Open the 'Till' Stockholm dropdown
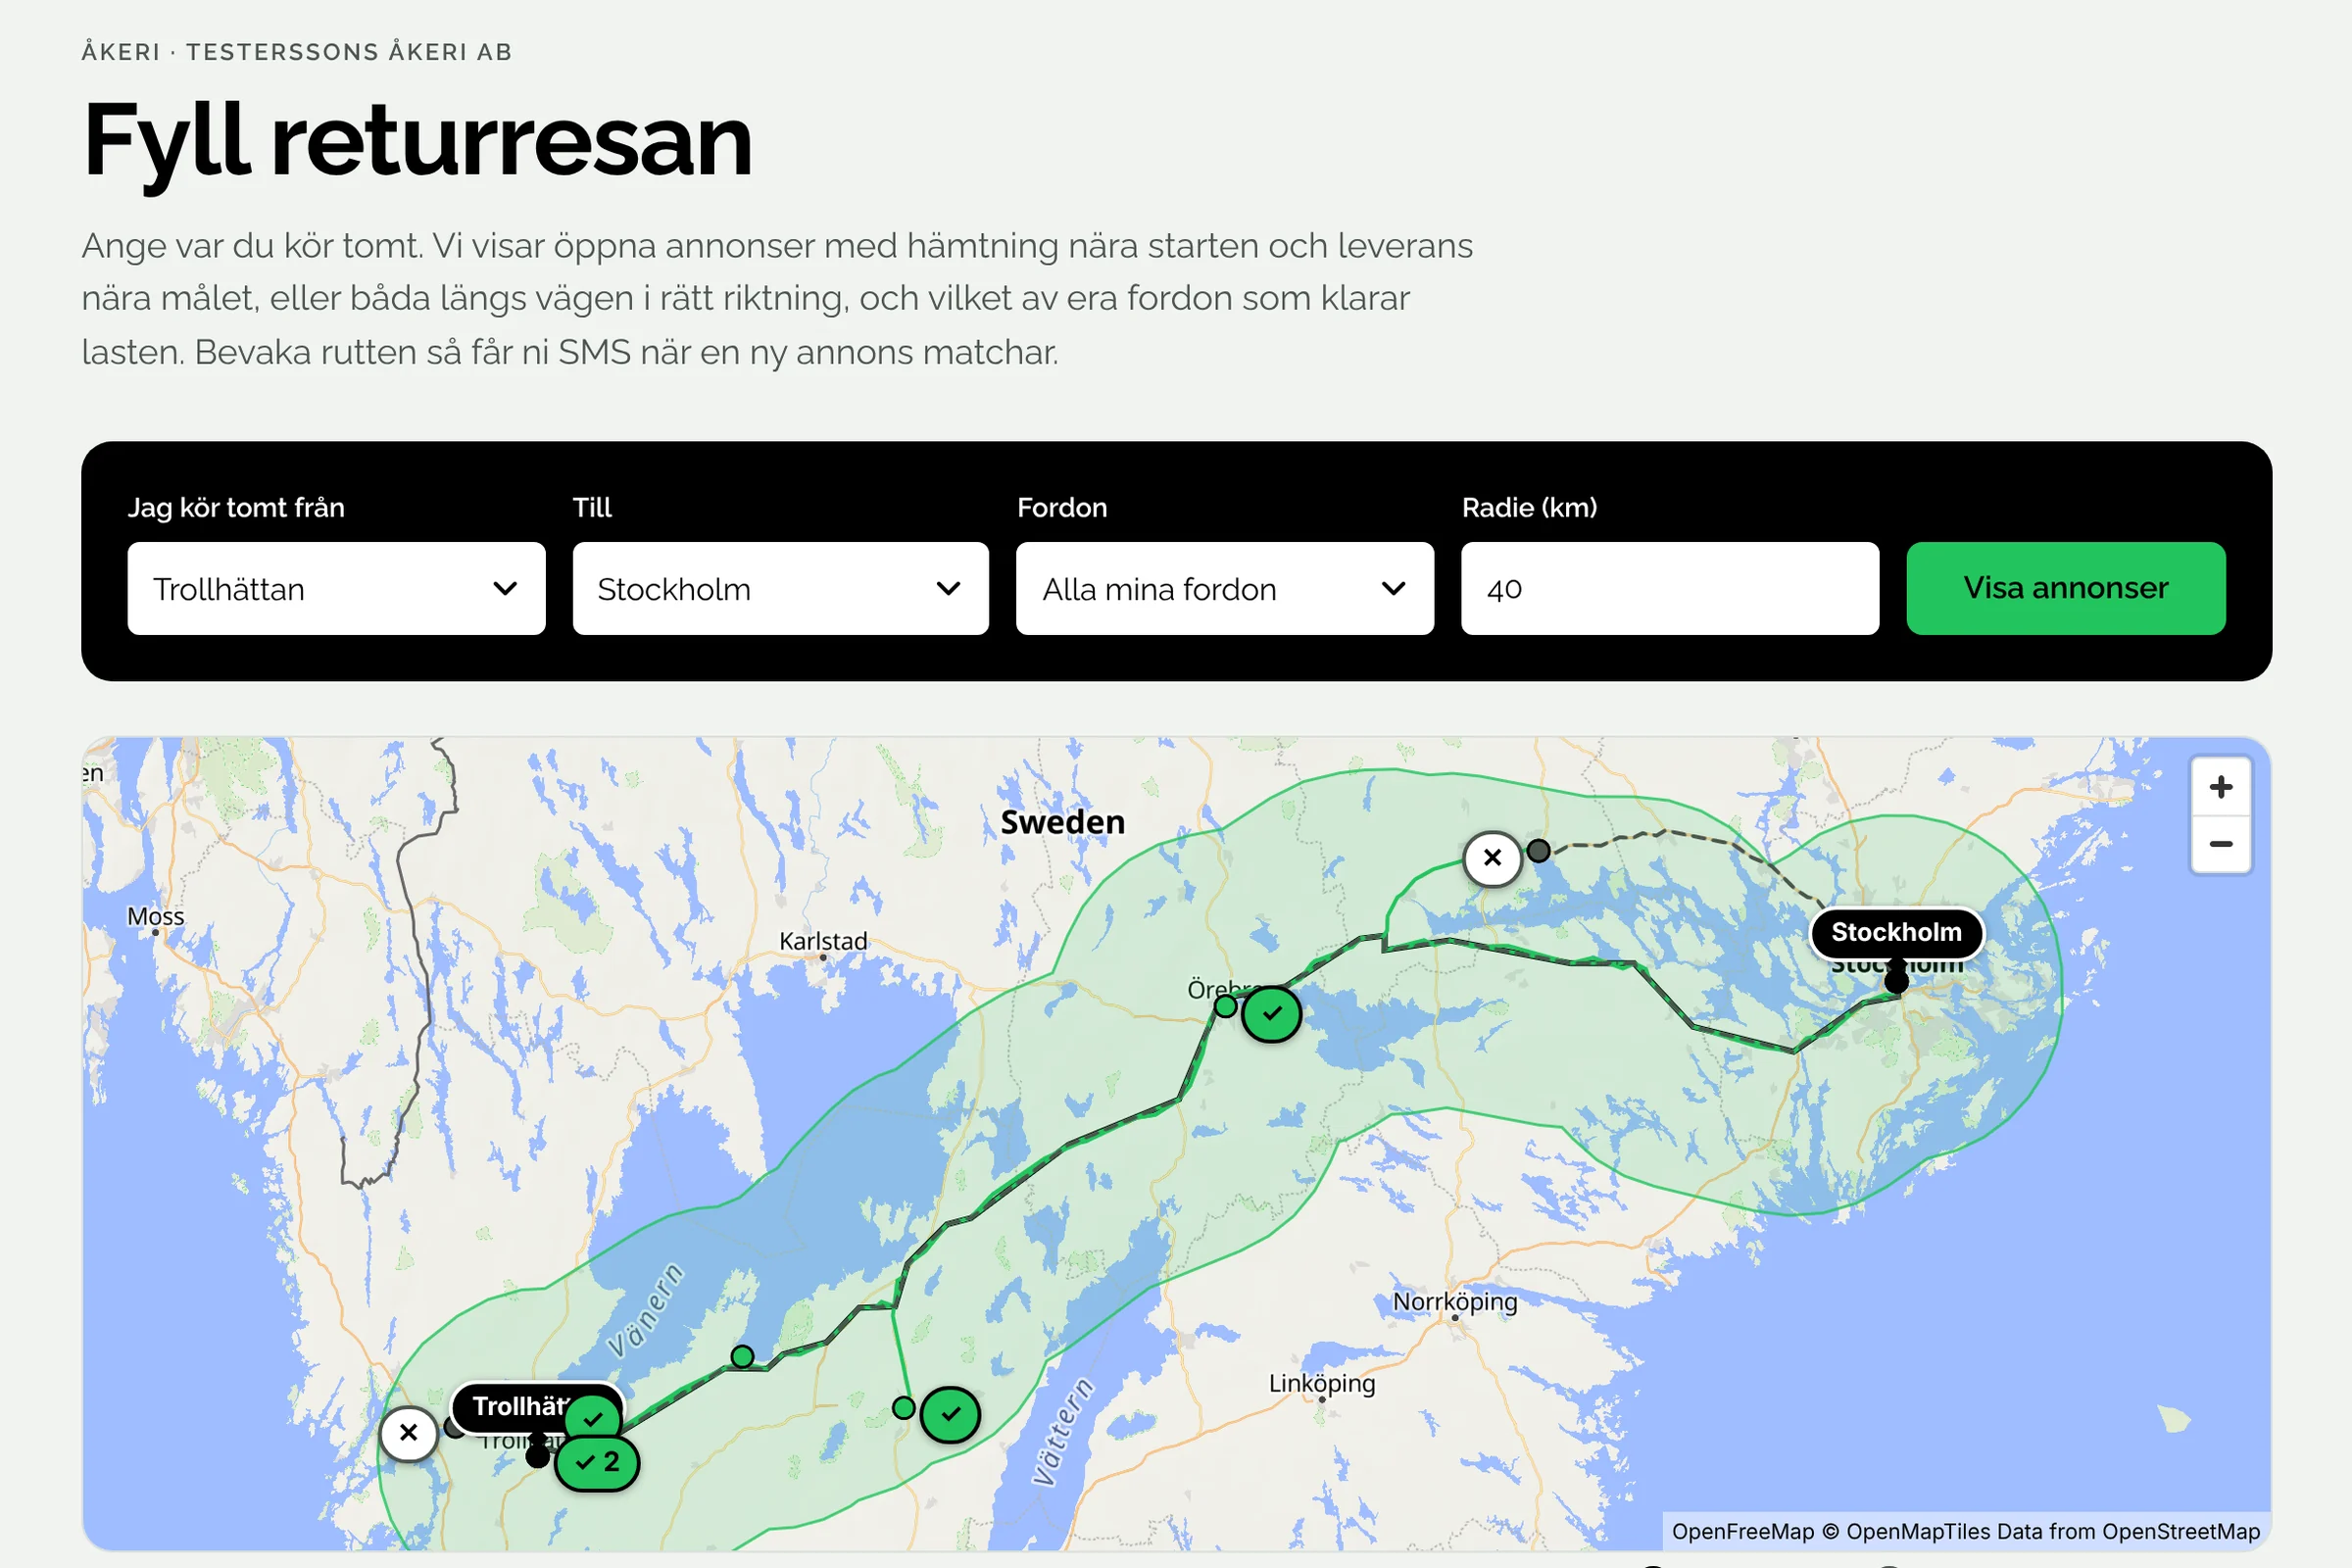The image size is (2352, 1568). 781,588
